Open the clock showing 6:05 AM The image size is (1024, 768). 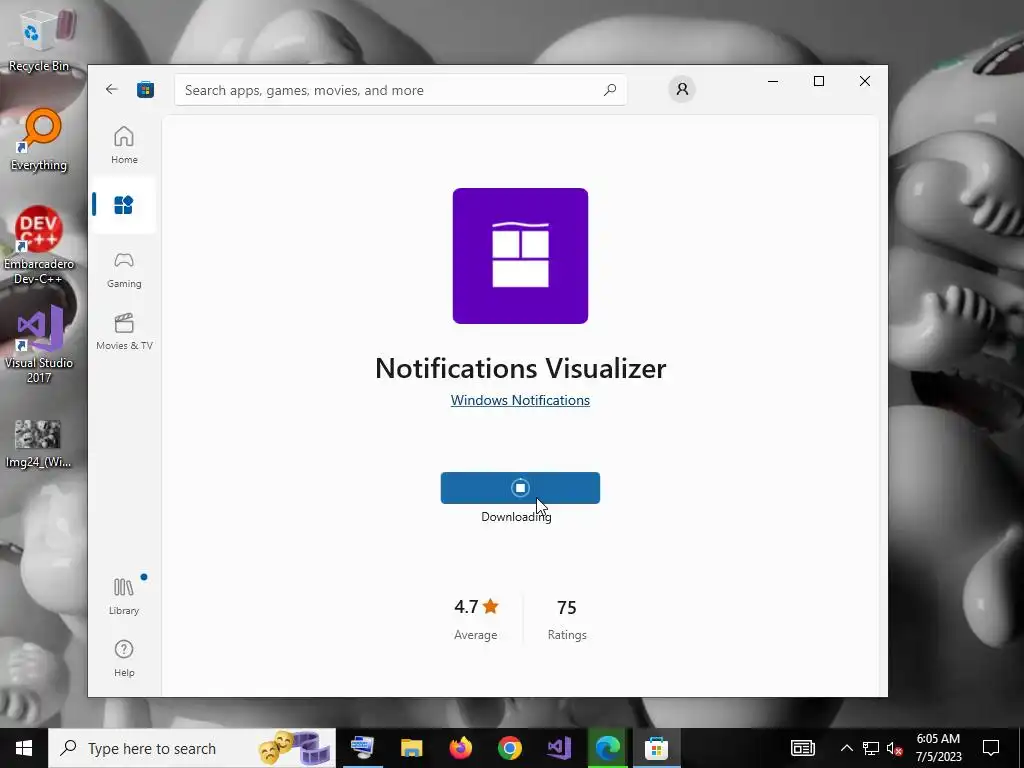[x=938, y=748]
